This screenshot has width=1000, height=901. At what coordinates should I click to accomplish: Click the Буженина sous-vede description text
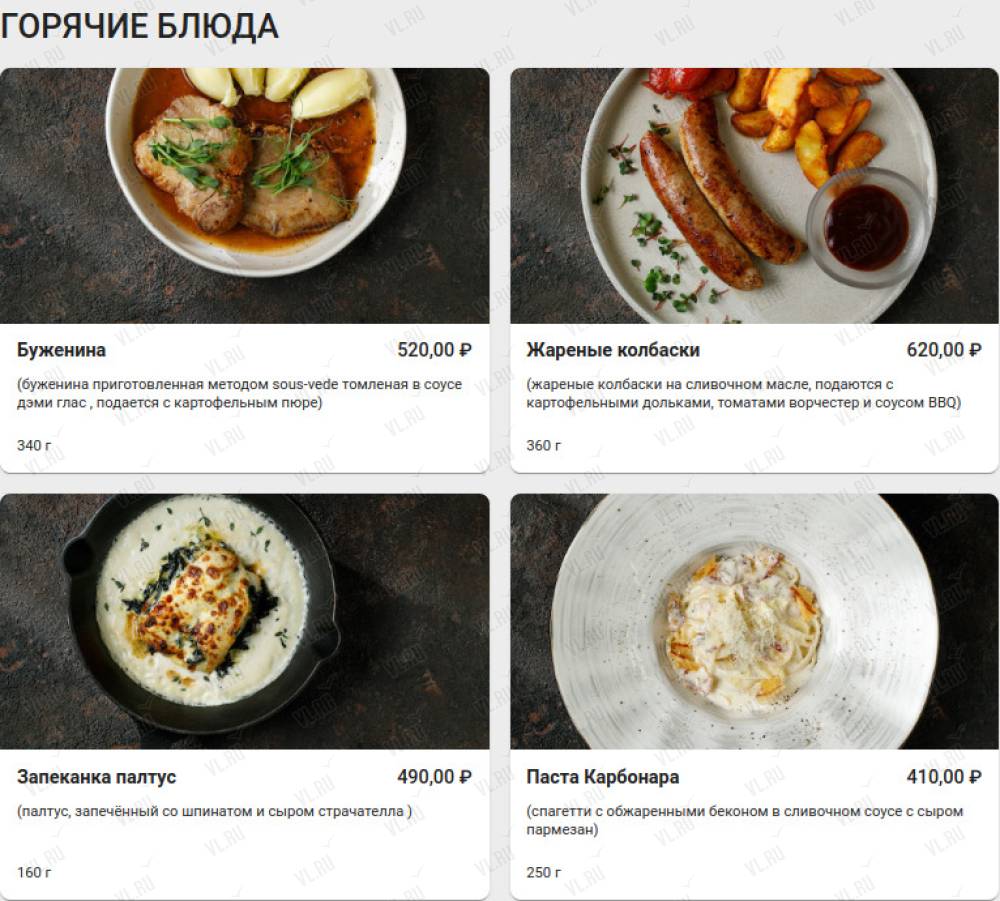(x=239, y=393)
